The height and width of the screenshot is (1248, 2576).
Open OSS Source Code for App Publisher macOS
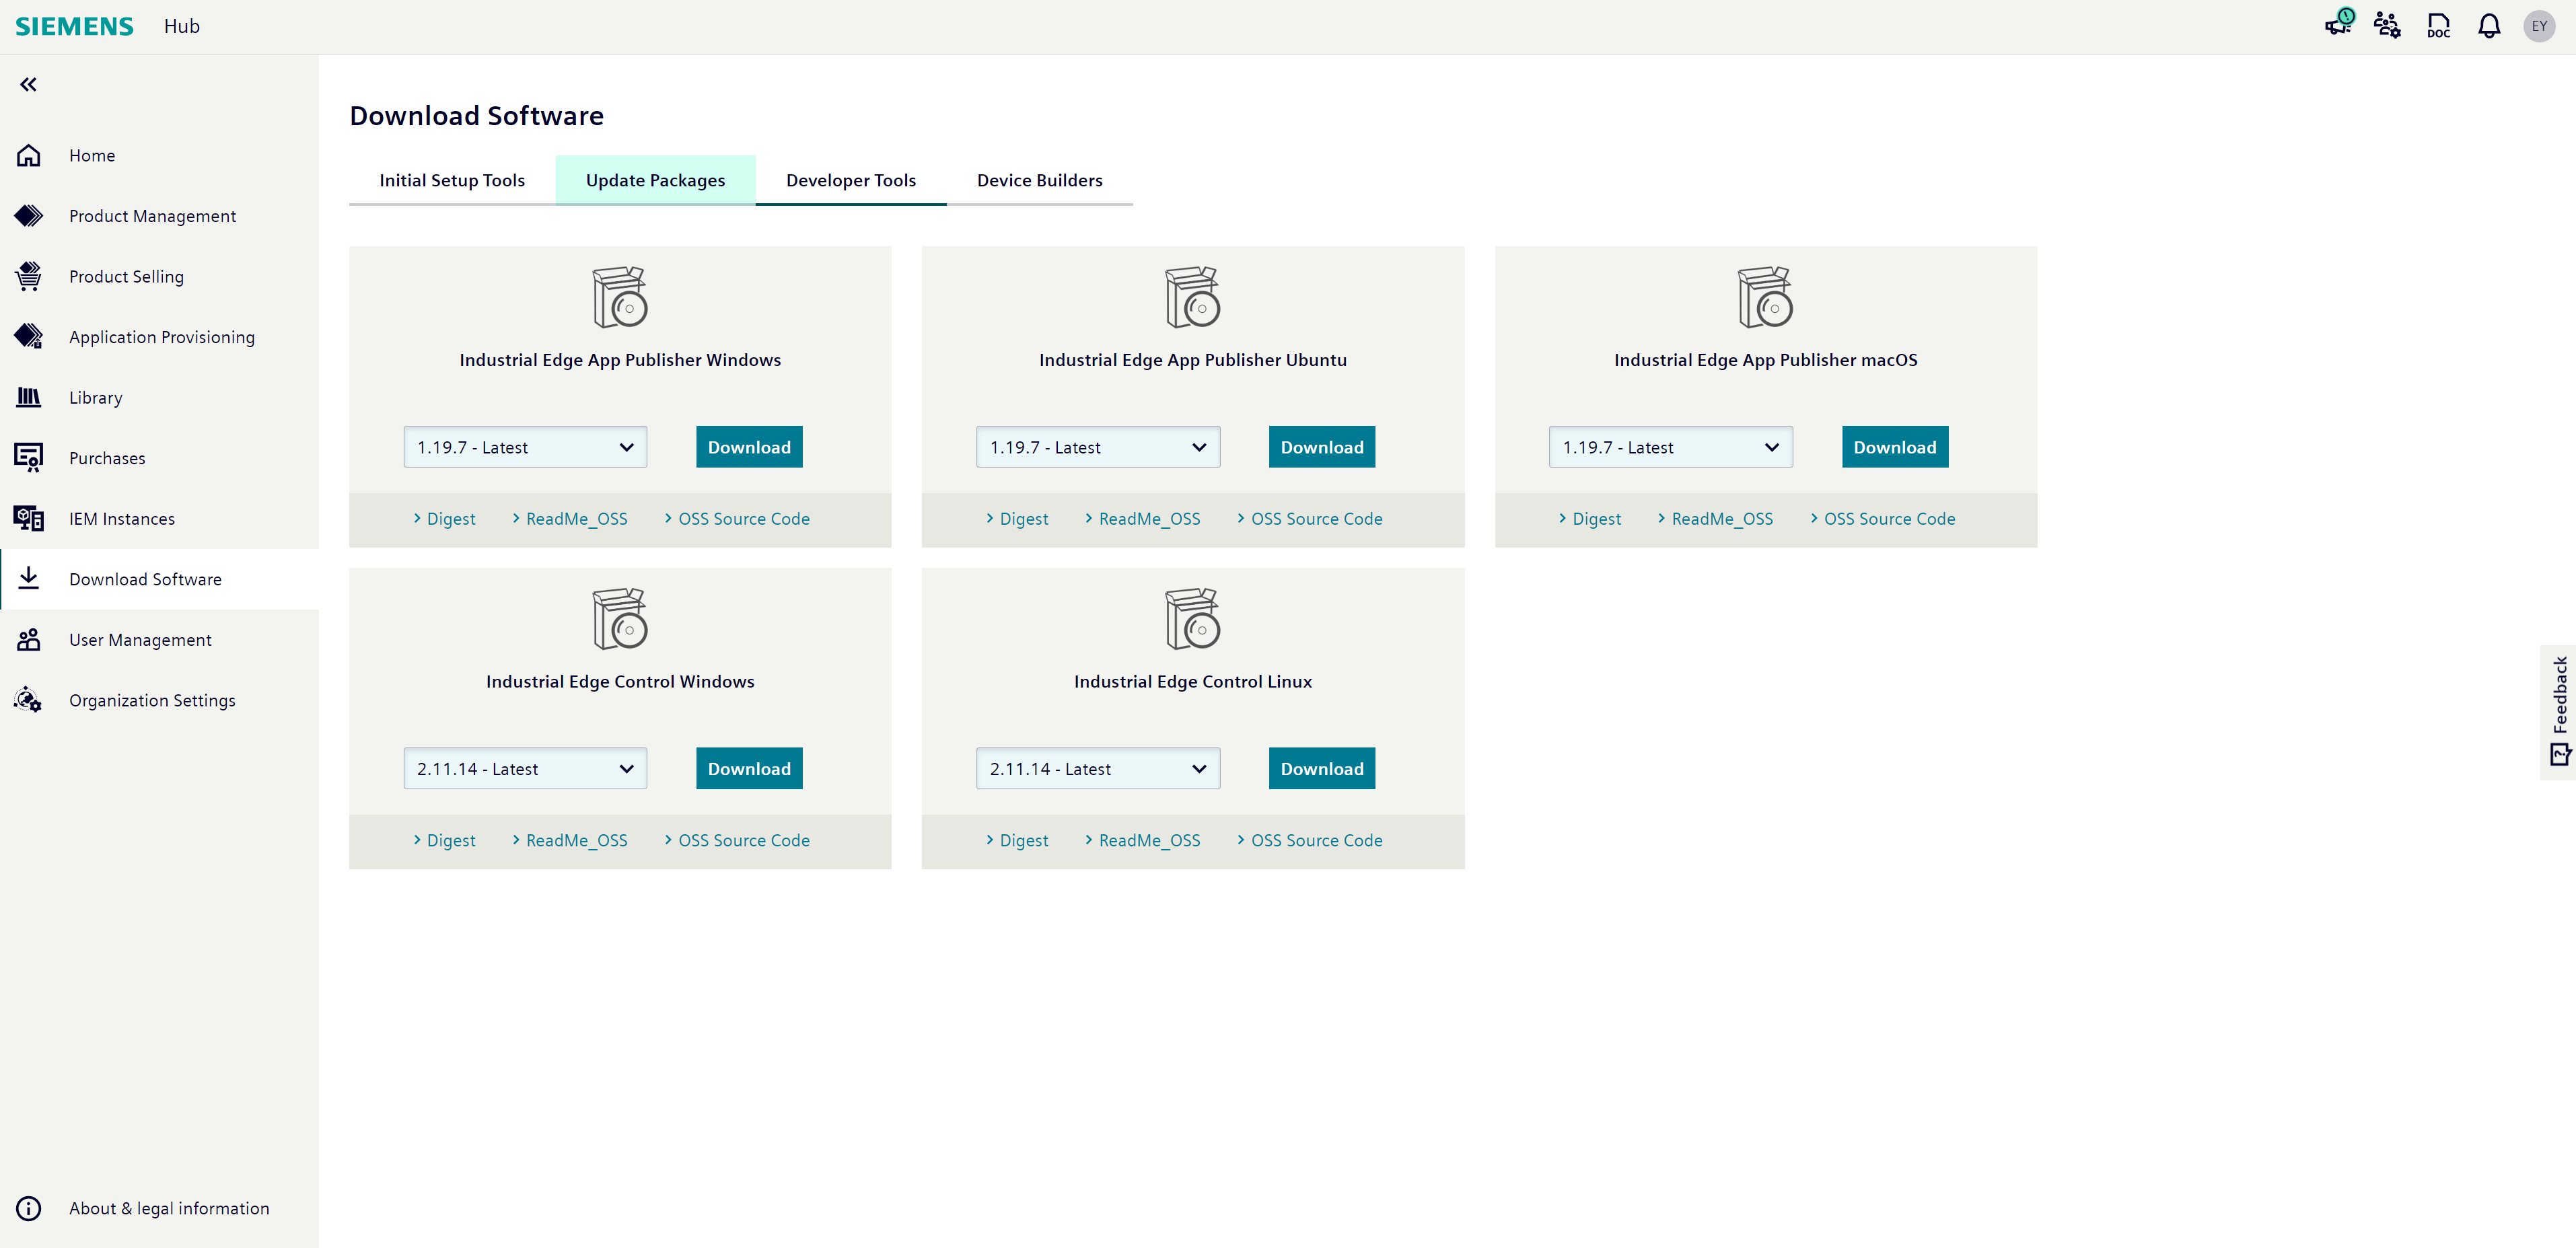click(1883, 518)
